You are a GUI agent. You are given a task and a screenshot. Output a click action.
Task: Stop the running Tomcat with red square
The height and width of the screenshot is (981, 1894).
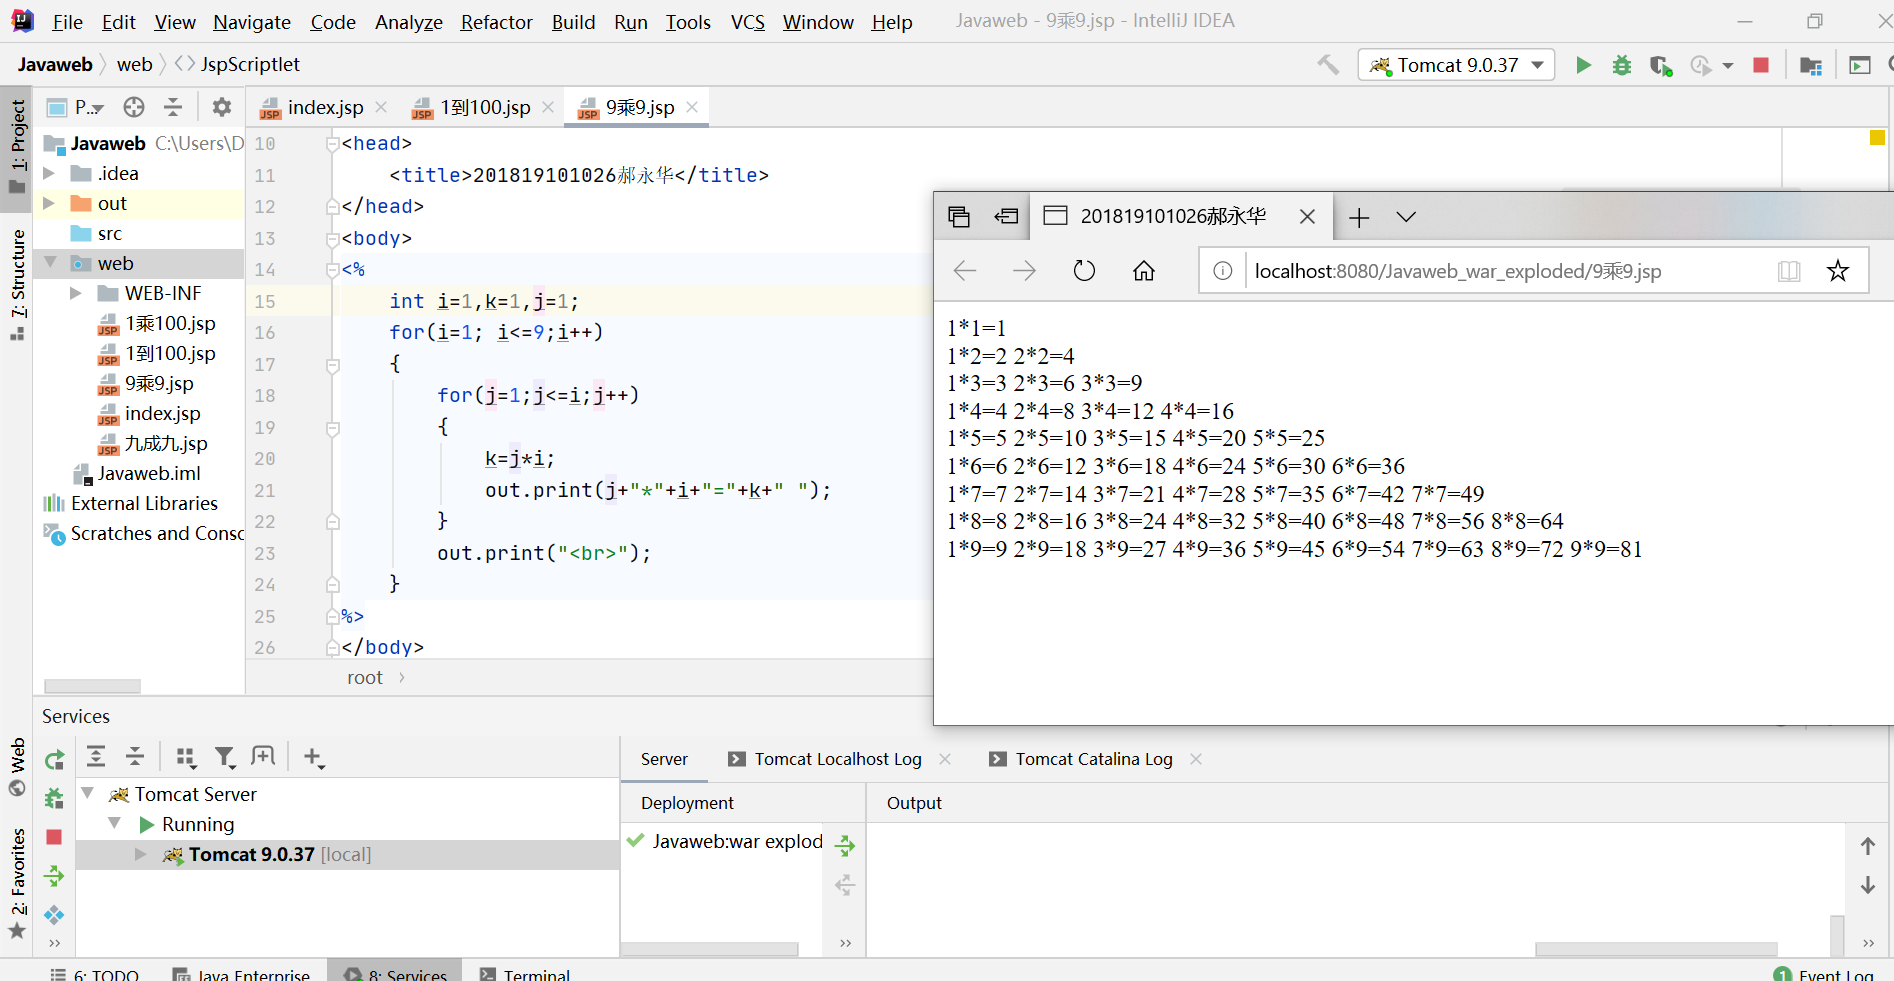[1761, 65]
